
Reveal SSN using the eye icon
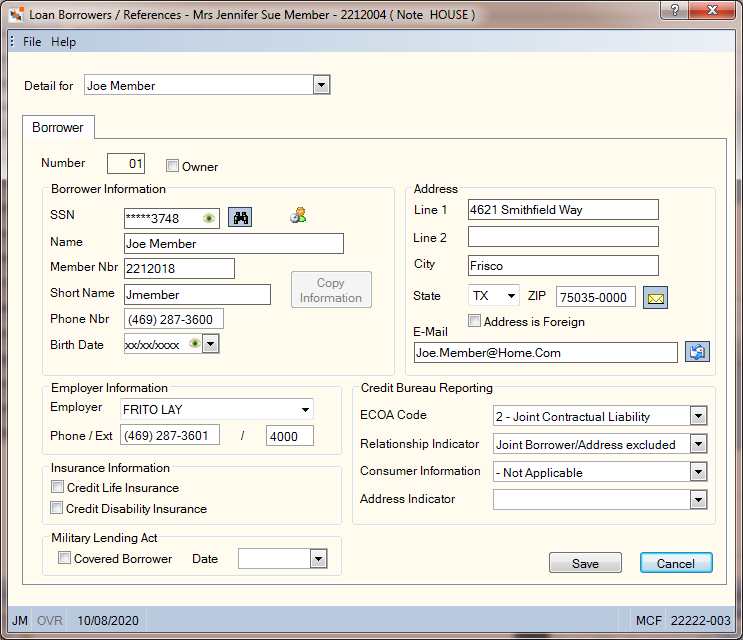208,218
